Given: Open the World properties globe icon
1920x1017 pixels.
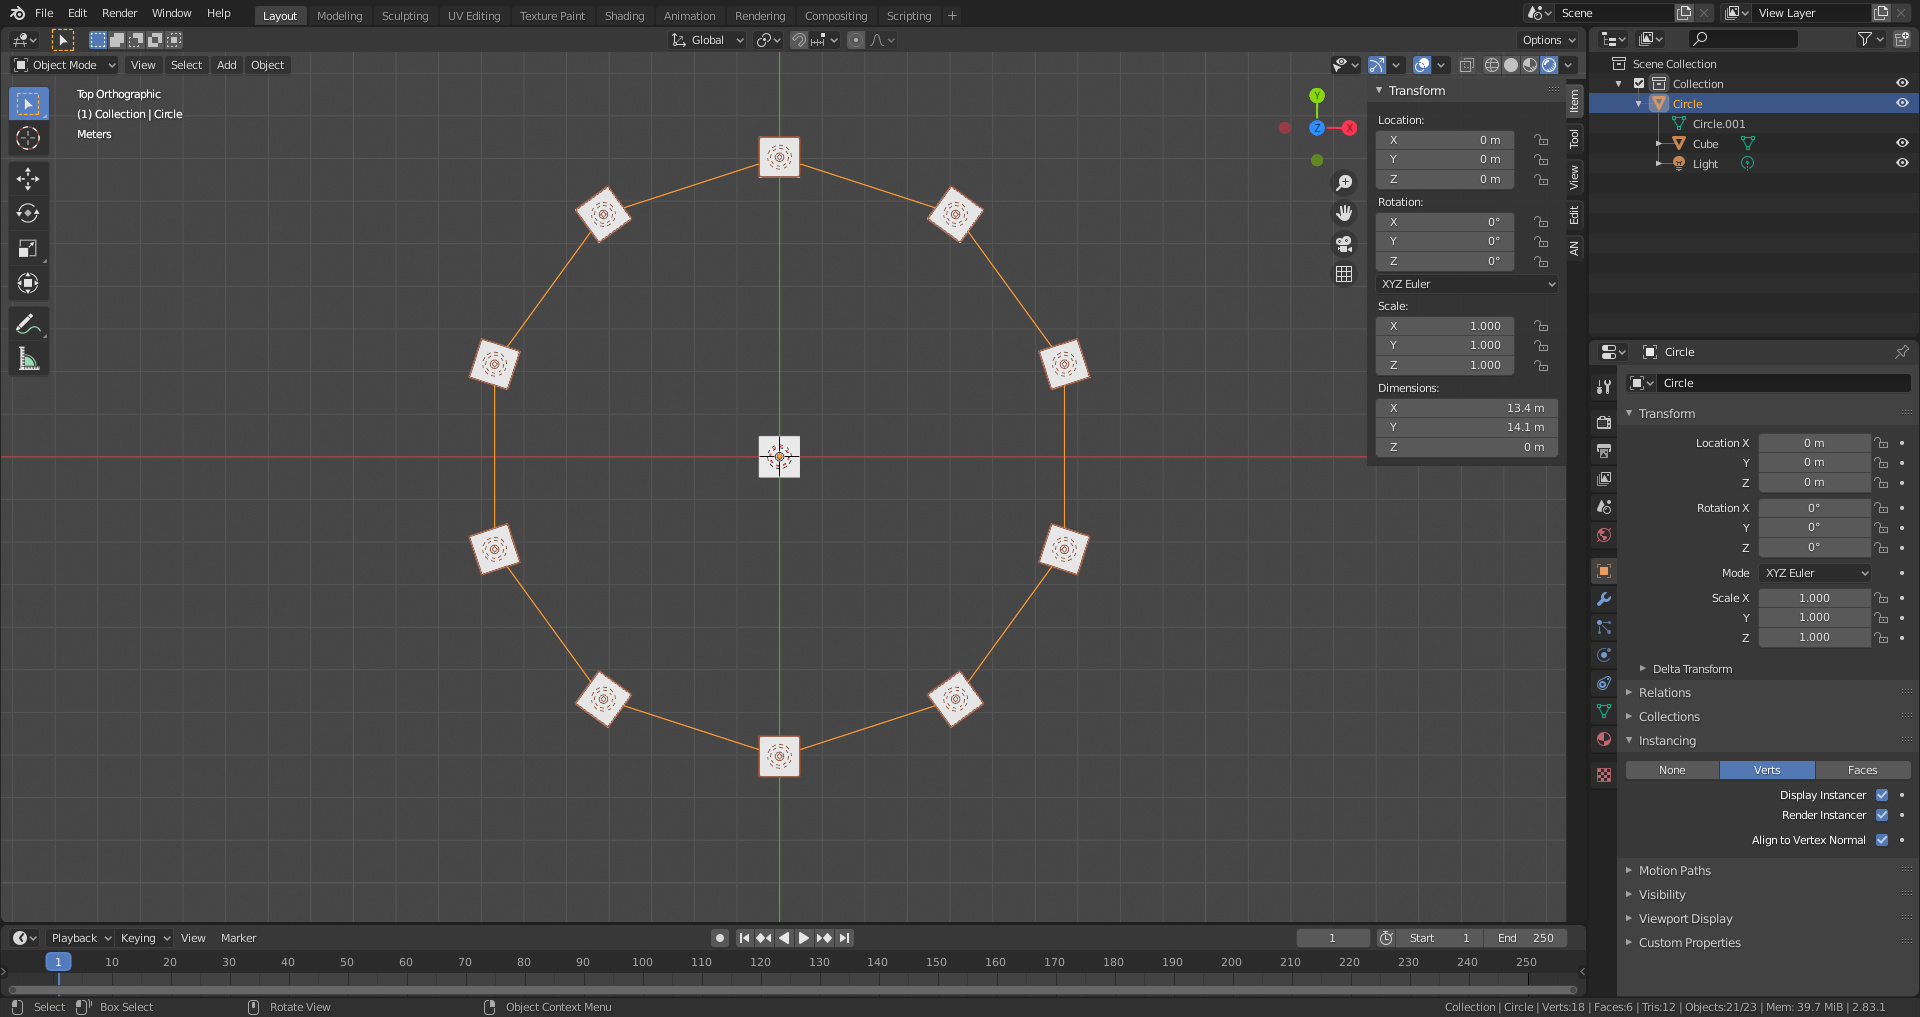Looking at the screenshot, I should click(x=1604, y=535).
